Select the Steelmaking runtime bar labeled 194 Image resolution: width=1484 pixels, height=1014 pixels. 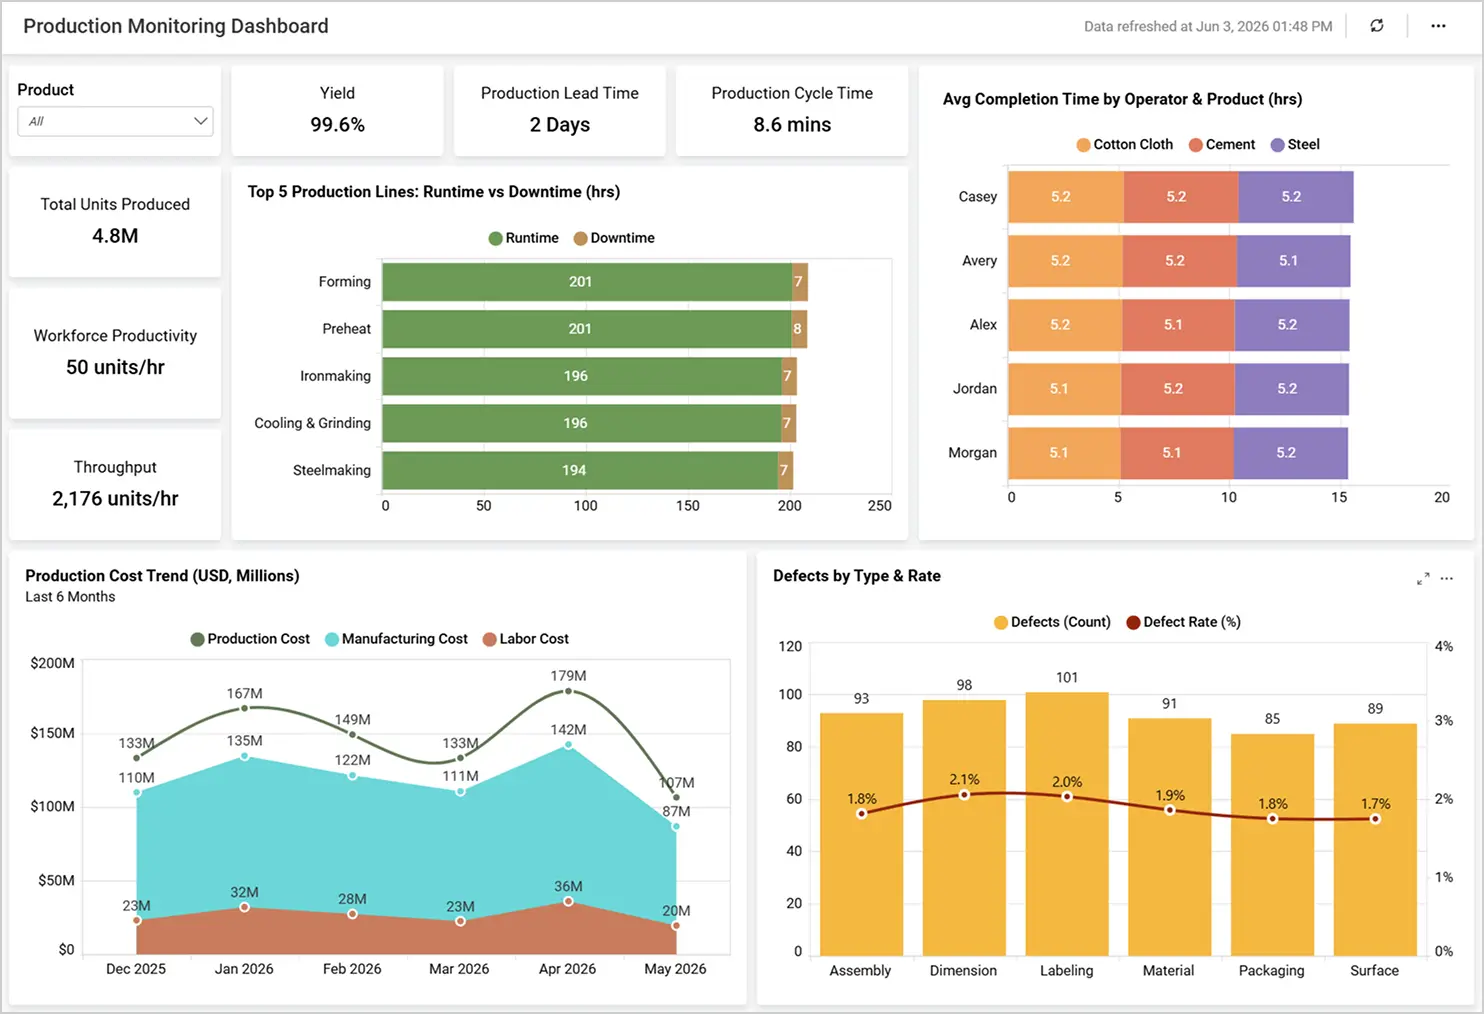pos(580,470)
